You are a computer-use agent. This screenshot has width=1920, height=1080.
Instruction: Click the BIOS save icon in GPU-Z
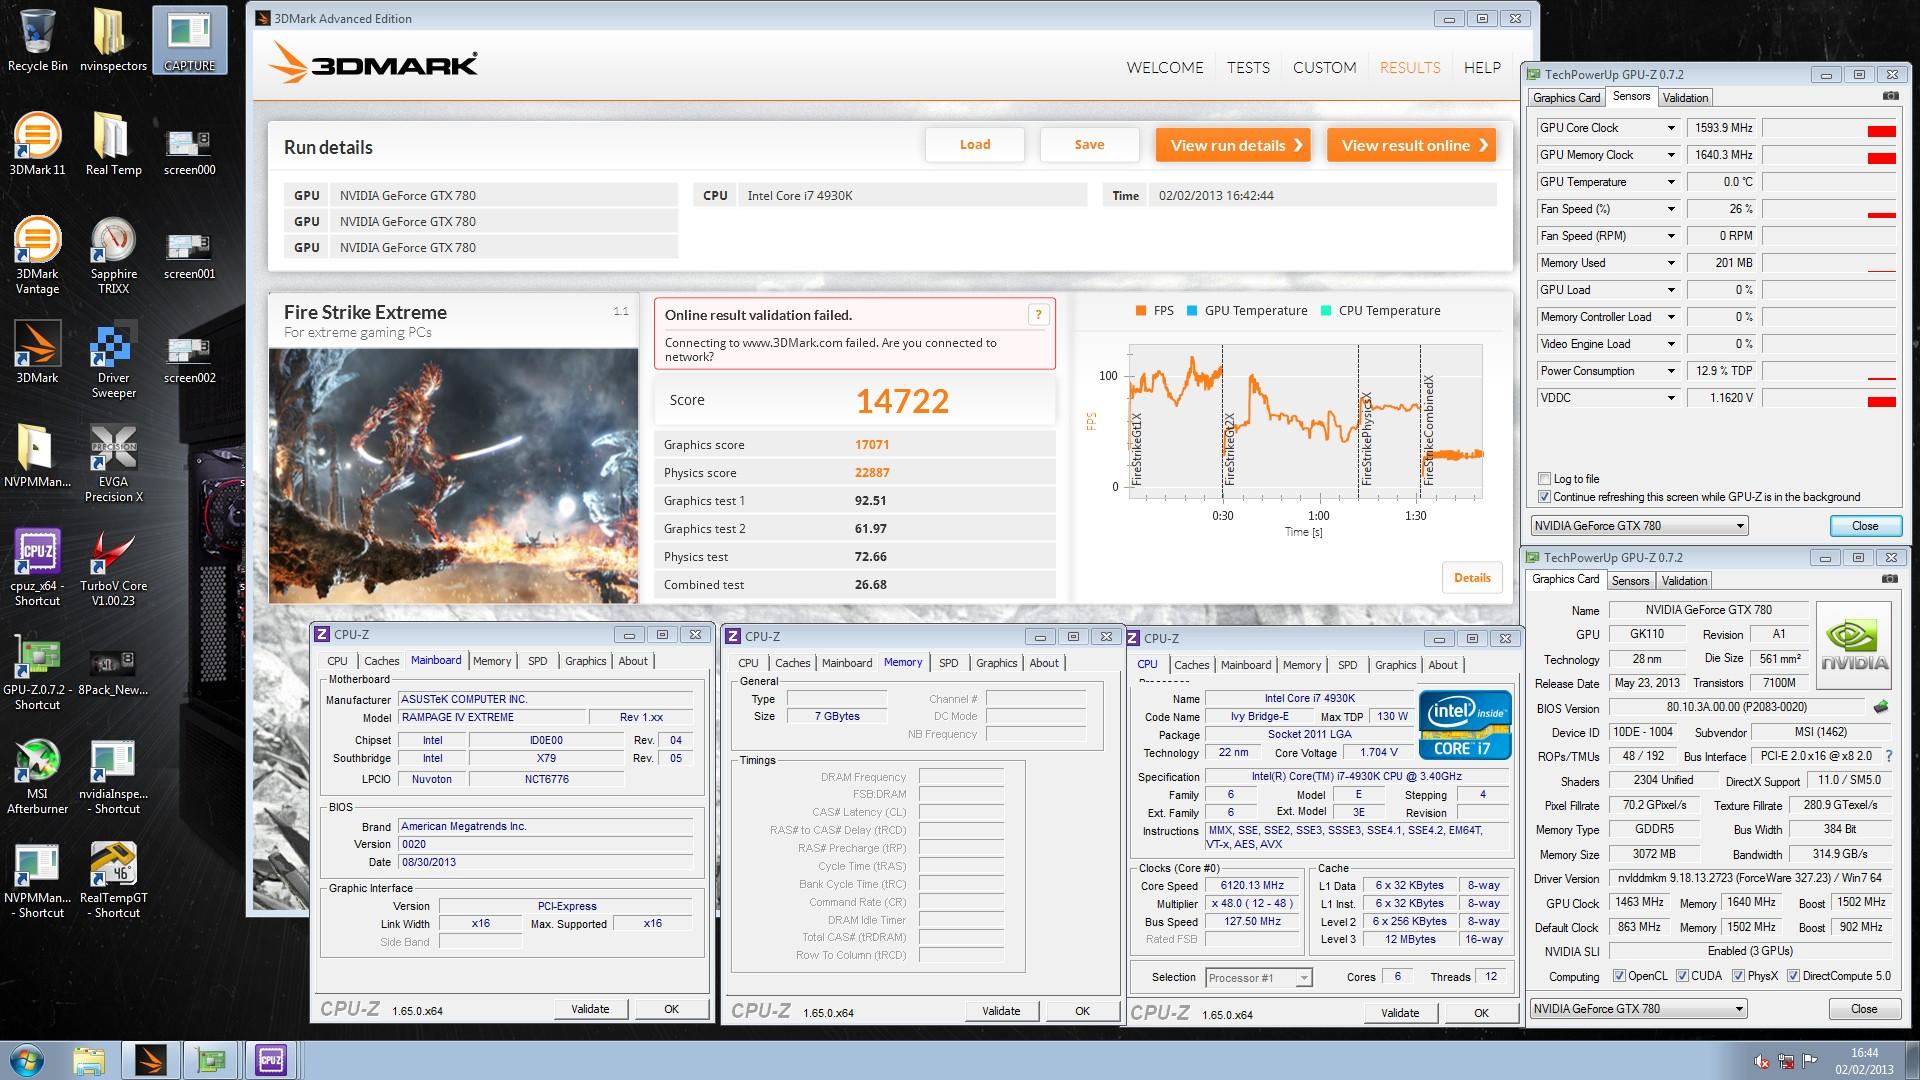tap(1881, 707)
